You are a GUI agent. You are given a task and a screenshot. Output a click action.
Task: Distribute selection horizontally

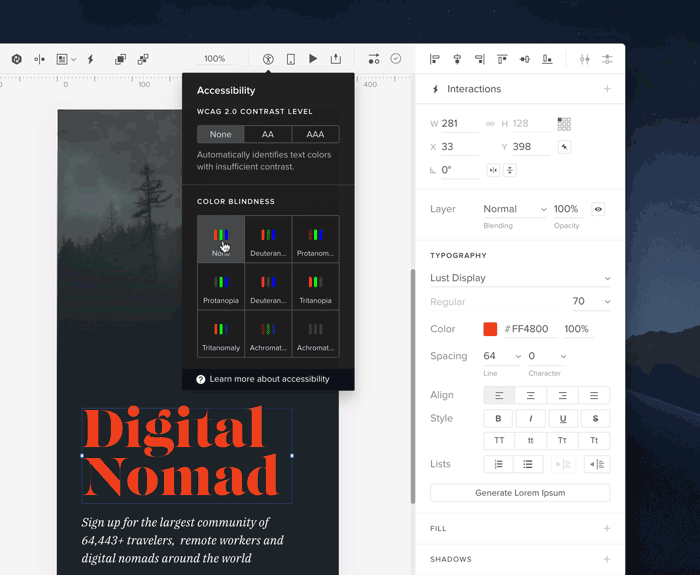[585, 59]
